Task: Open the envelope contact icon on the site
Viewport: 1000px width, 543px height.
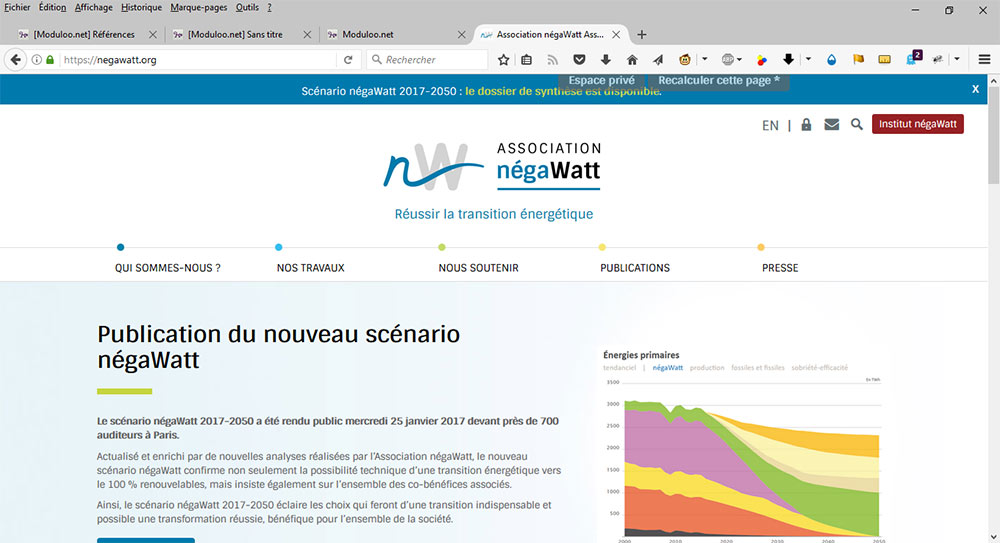Action: point(832,124)
